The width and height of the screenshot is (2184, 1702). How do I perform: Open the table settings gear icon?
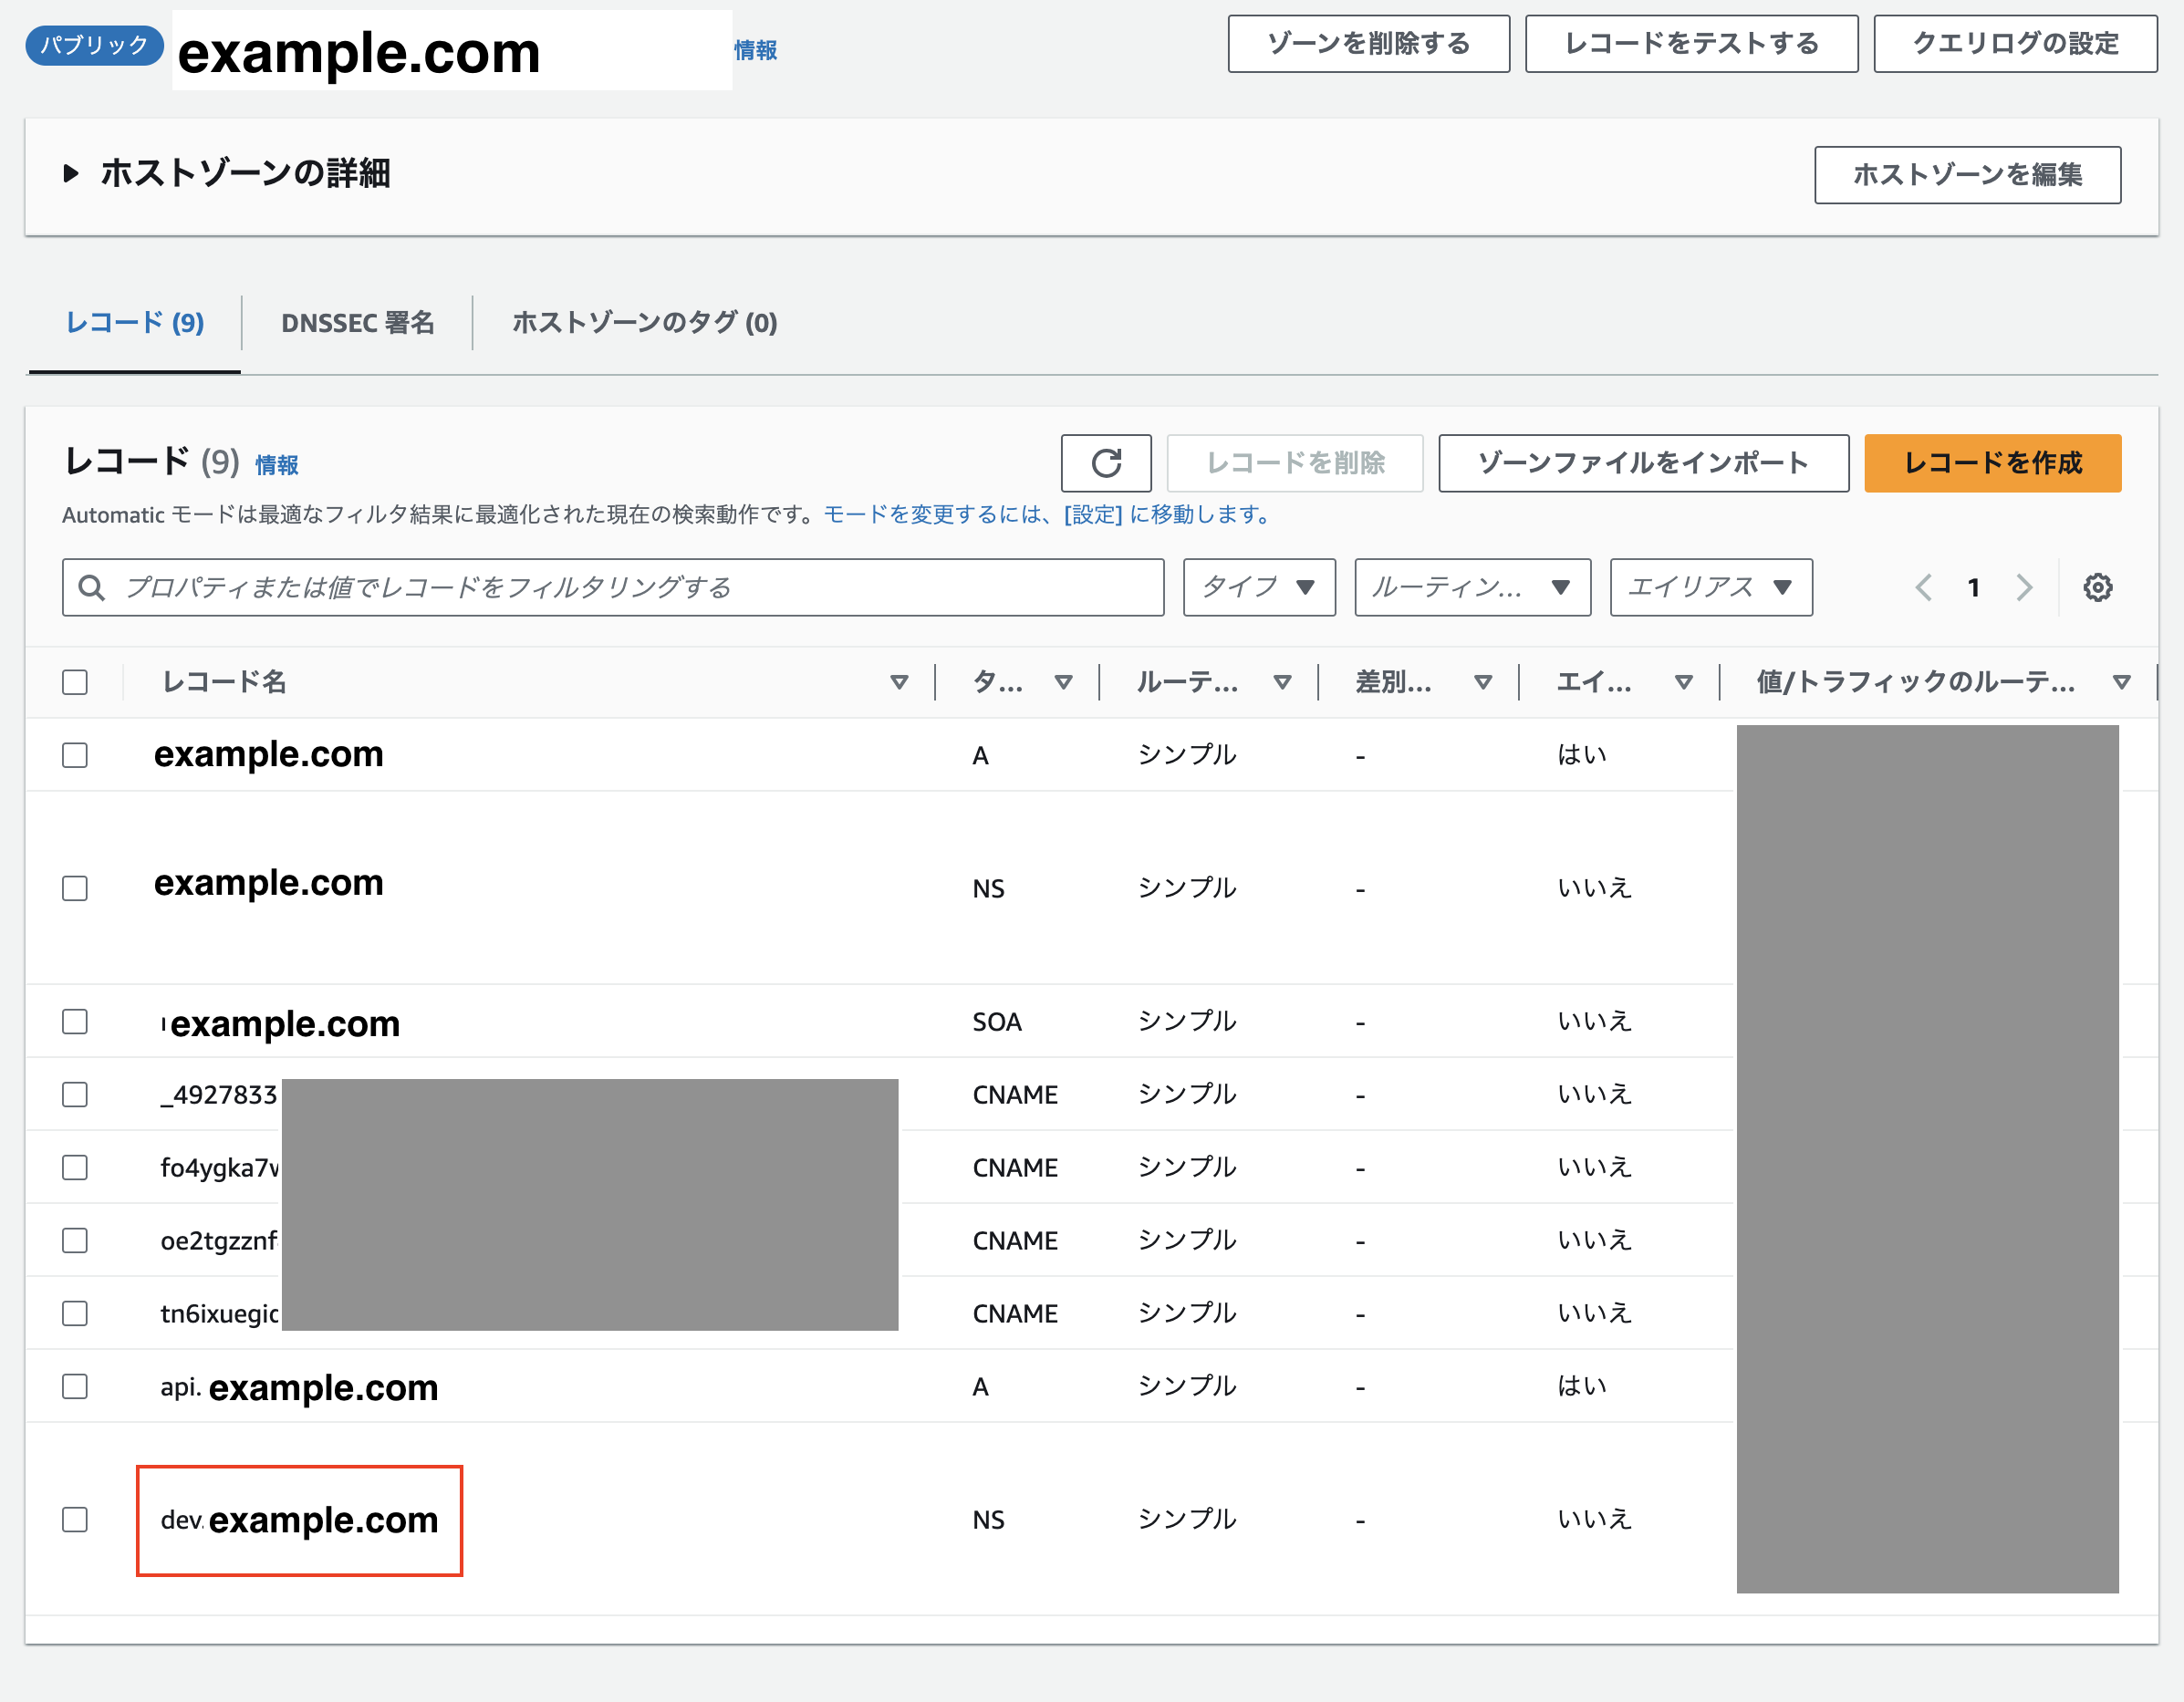pyautogui.click(x=2097, y=588)
